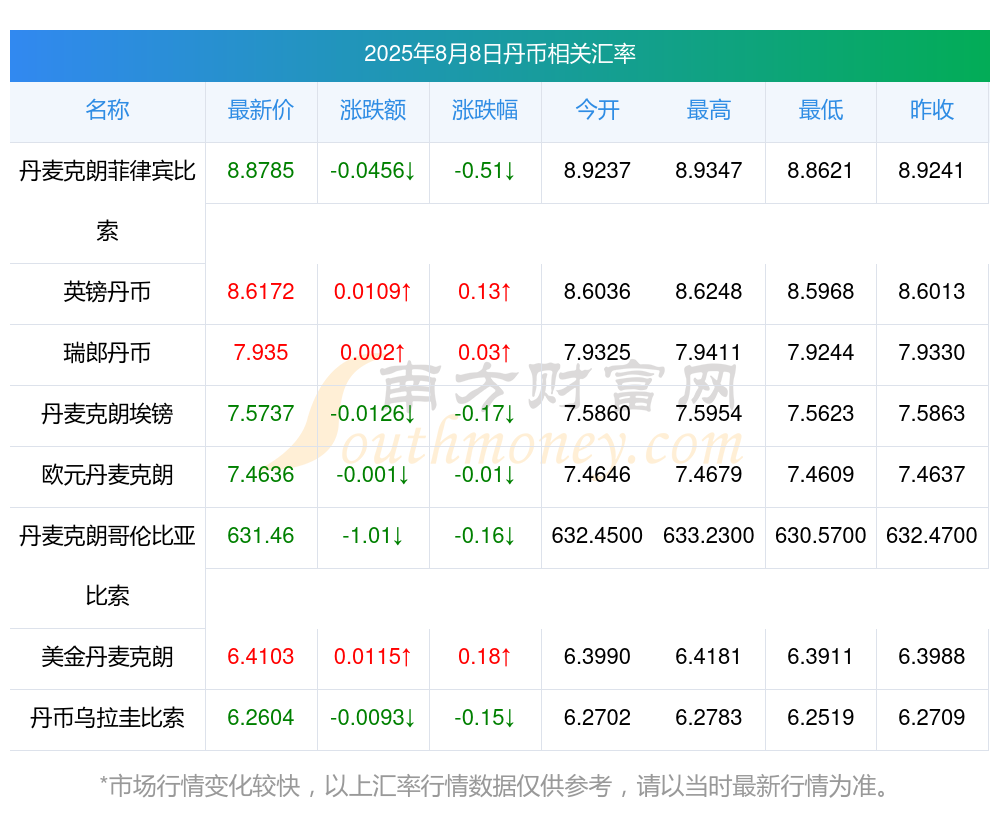This screenshot has height=817, width=1000.
Task: Click the row name 瑞郎丹币
Action: pos(107,353)
